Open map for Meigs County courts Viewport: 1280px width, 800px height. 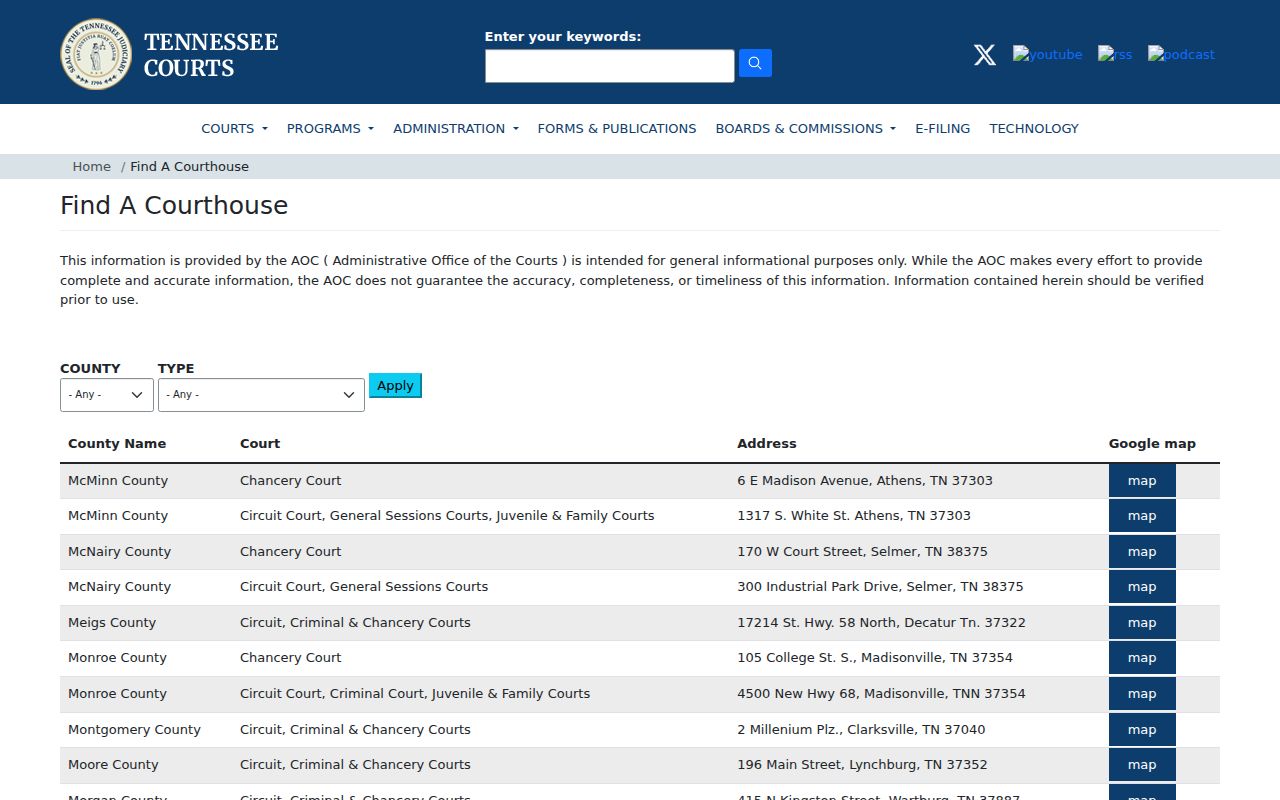point(1142,622)
